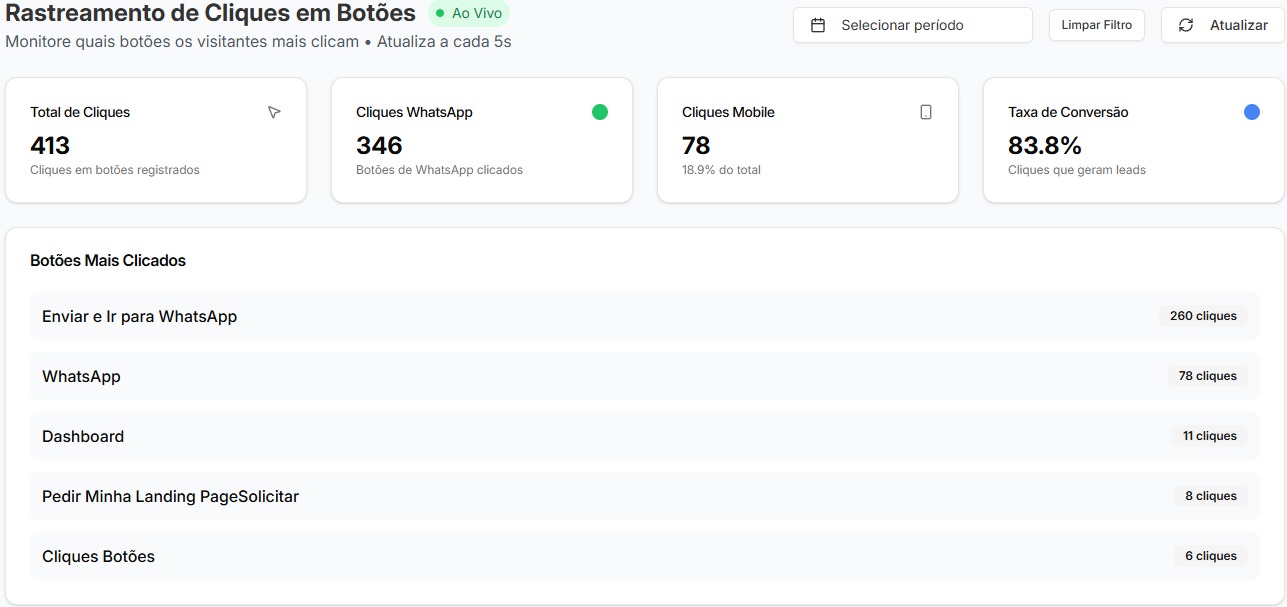
Task: Click the Botões Mais Clicados heading
Action: 108,260
